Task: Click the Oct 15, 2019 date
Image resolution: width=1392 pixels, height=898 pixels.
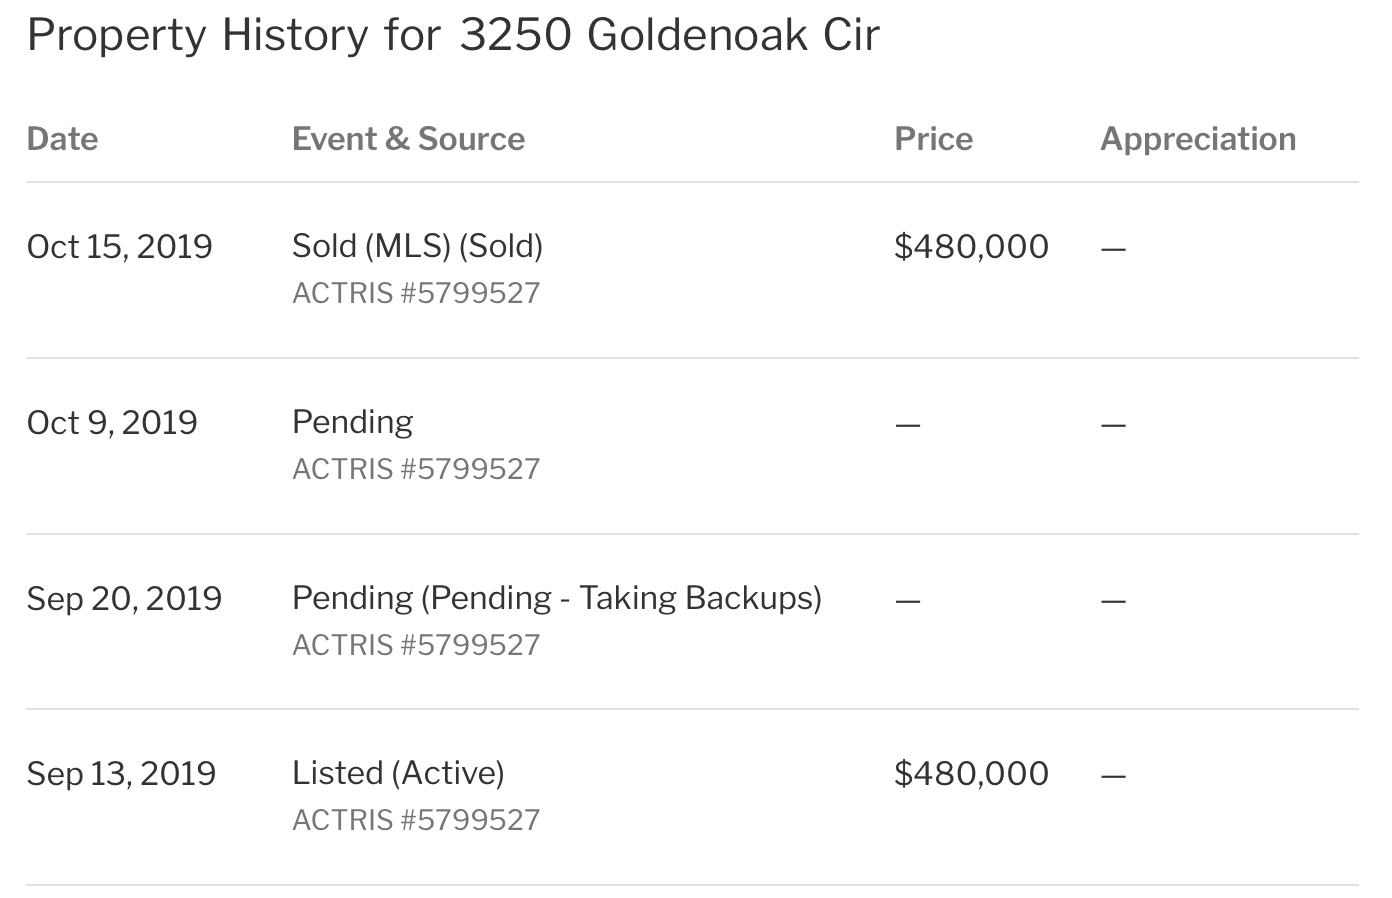Action: tap(120, 247)
